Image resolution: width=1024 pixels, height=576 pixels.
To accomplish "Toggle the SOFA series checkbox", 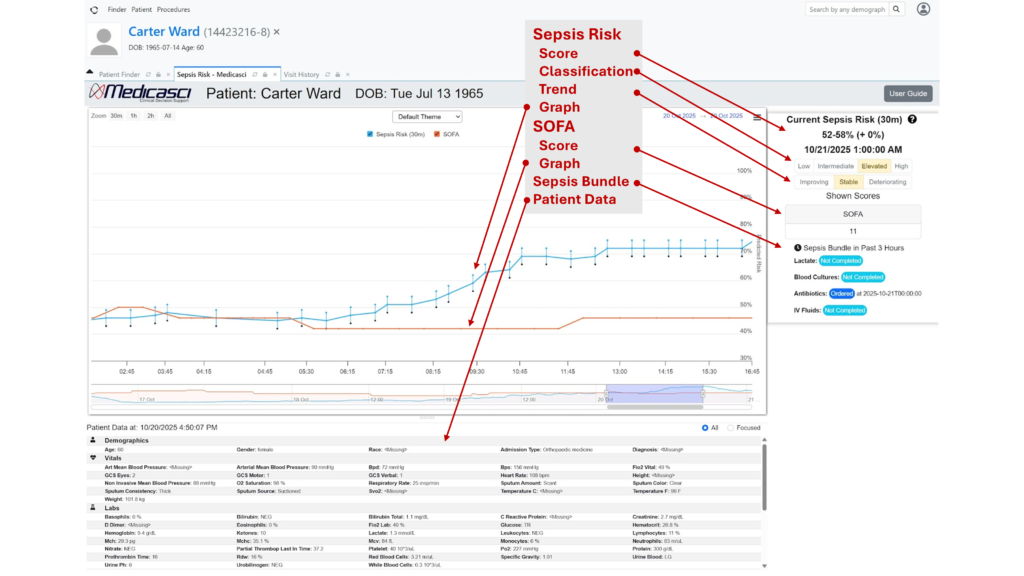I will pyautogui.click(x=437, y=133).
